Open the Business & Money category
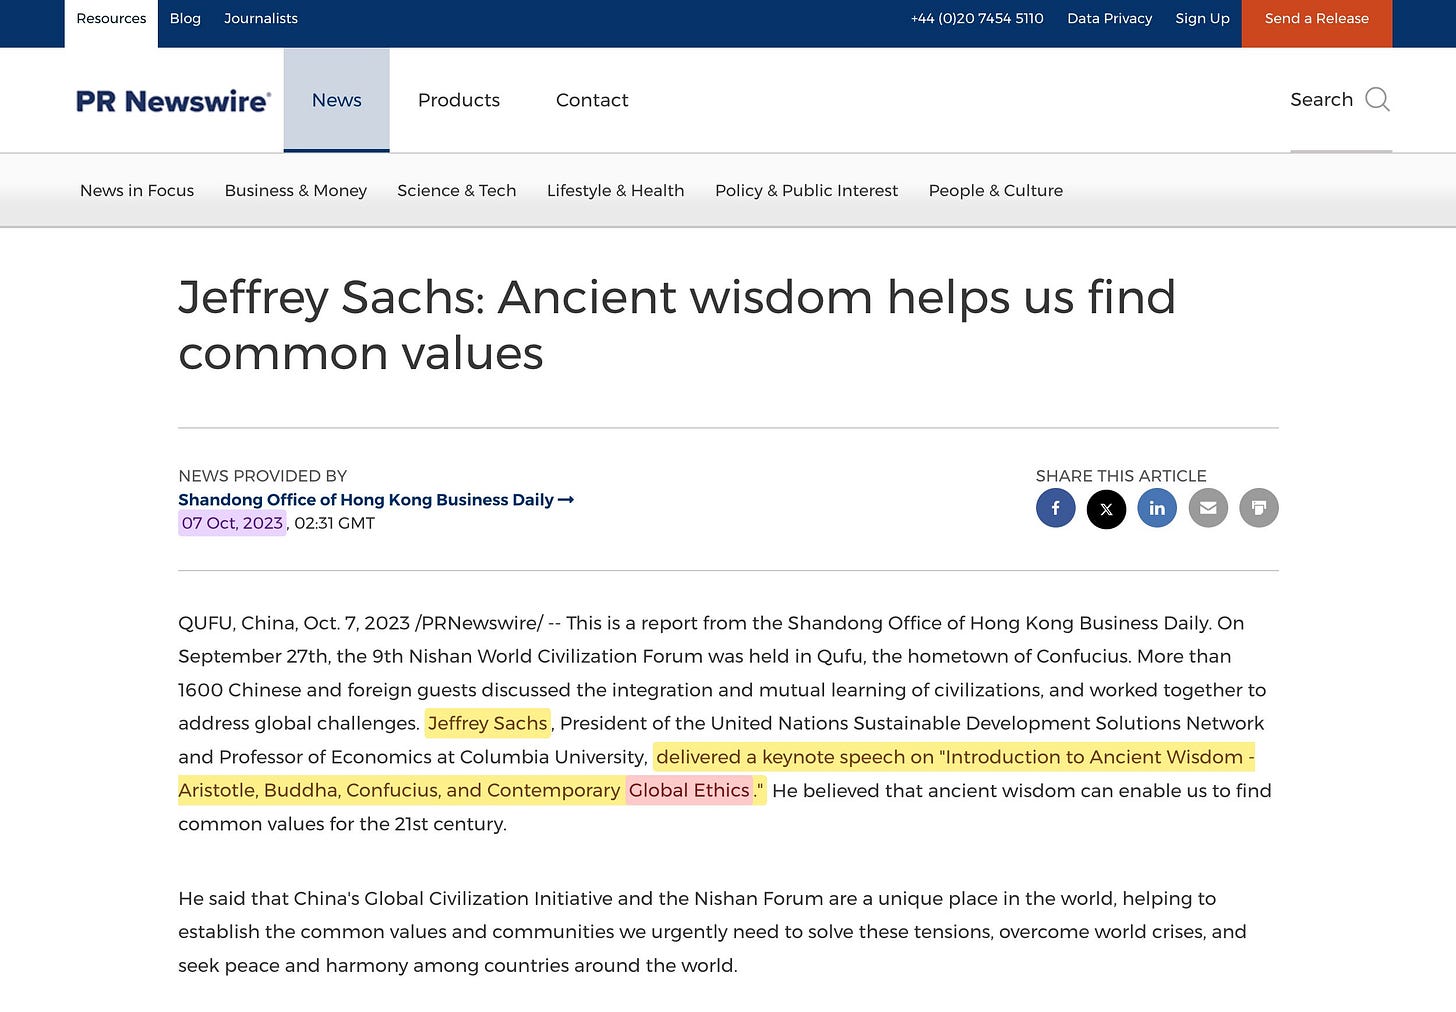Image resolution: width=1456 pixels, height=1012 pixels. 296,191
